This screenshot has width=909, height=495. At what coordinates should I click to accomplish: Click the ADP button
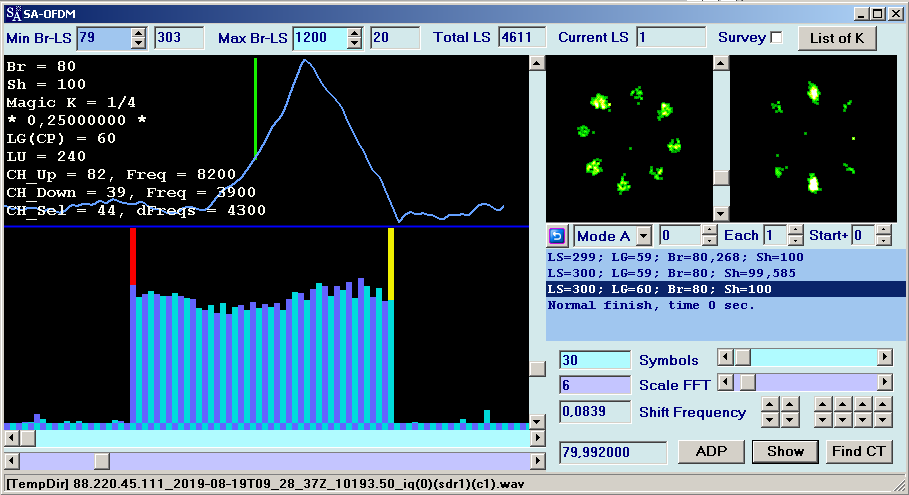pyautogui.click(x=711, y=452)
